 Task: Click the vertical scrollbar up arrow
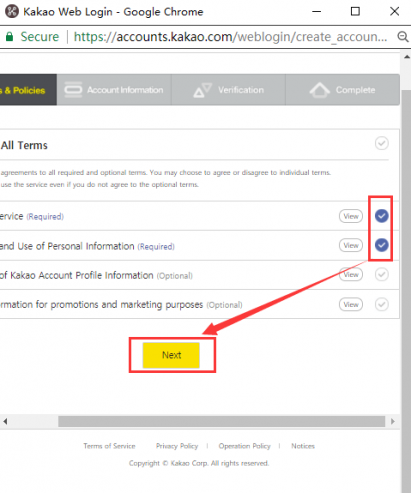pos(407,57)
